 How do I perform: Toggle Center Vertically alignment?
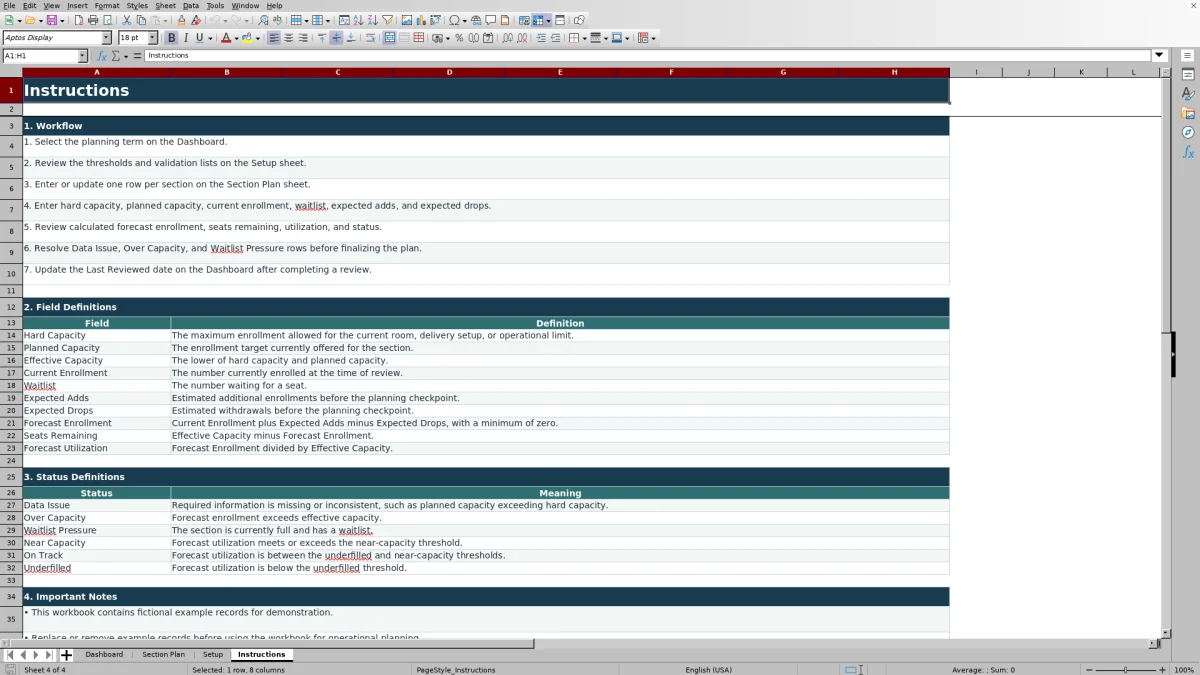[x=336, y=38]
